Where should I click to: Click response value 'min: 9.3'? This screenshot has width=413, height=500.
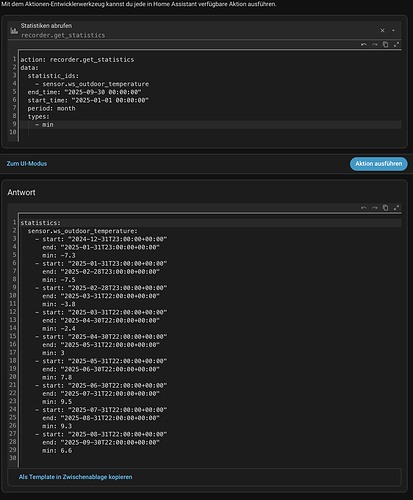coord(57,426)
